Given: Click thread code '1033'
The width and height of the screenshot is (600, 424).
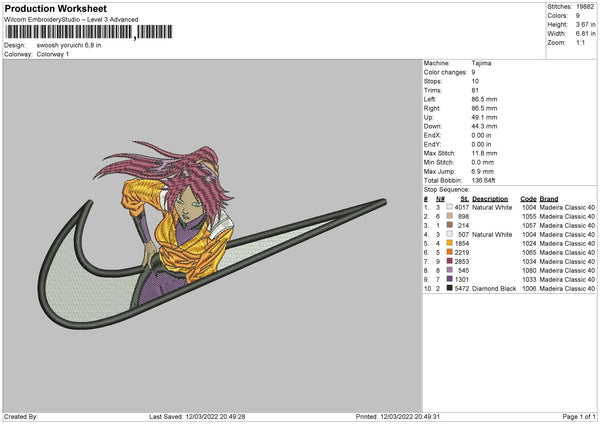Looking at the screenshot, I should pyautogui.click(x=529, y=279).
